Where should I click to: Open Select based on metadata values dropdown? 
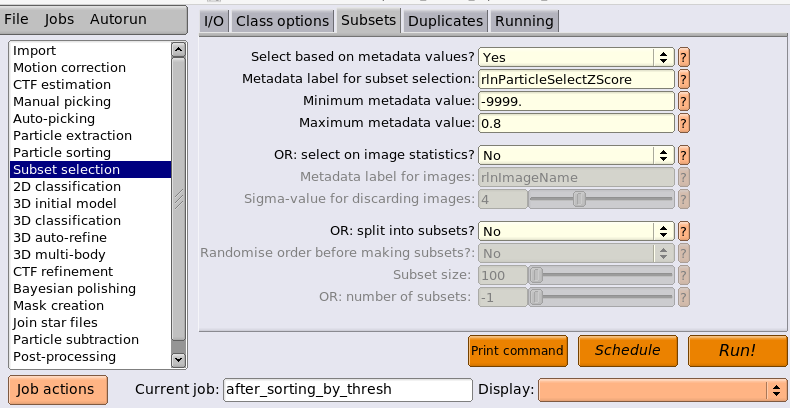click(576, 57)
